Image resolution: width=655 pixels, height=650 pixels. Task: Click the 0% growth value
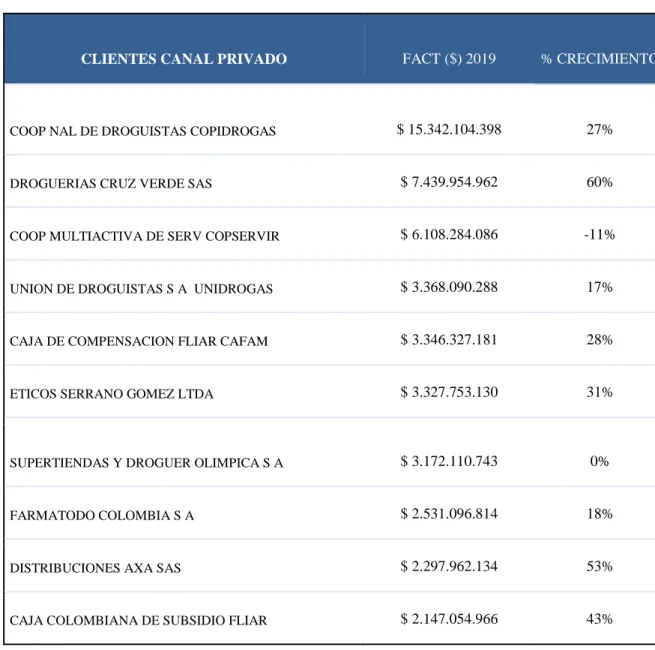(599, 461)
